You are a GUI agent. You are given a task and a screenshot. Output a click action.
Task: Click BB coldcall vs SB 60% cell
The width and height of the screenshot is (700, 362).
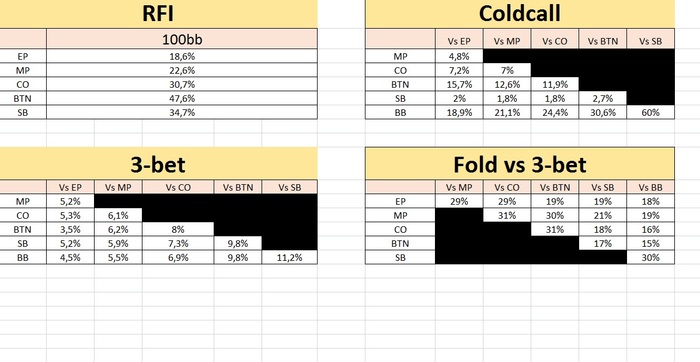click(x=650, y=112)
